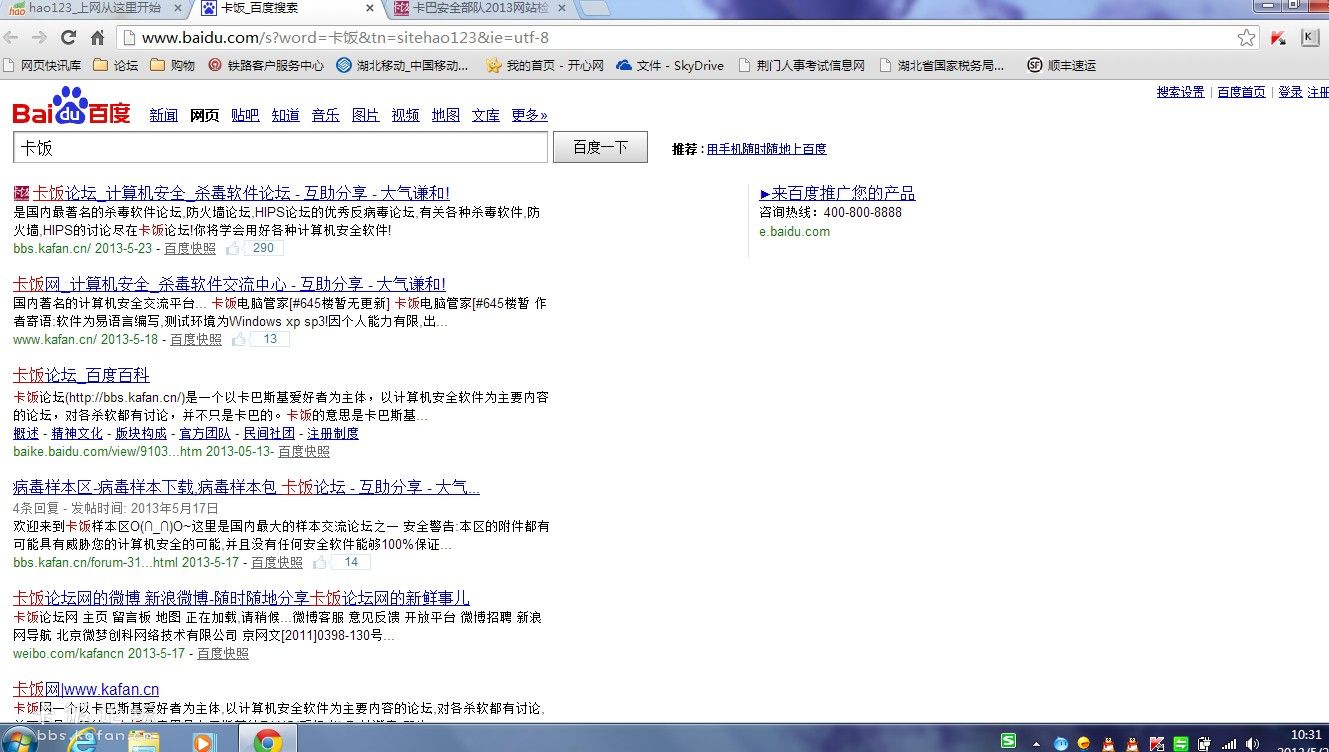Click 登录 link

click(1290, 92)
